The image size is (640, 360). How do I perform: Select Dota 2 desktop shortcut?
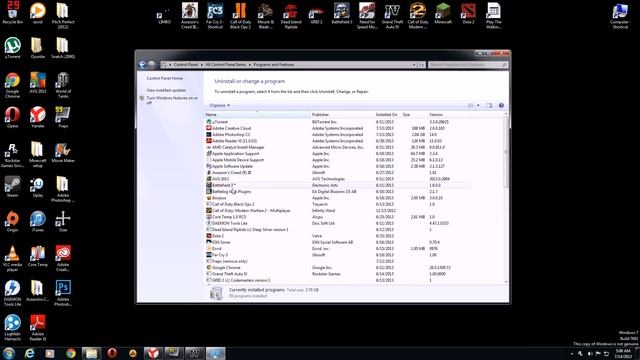click(468, 13)
